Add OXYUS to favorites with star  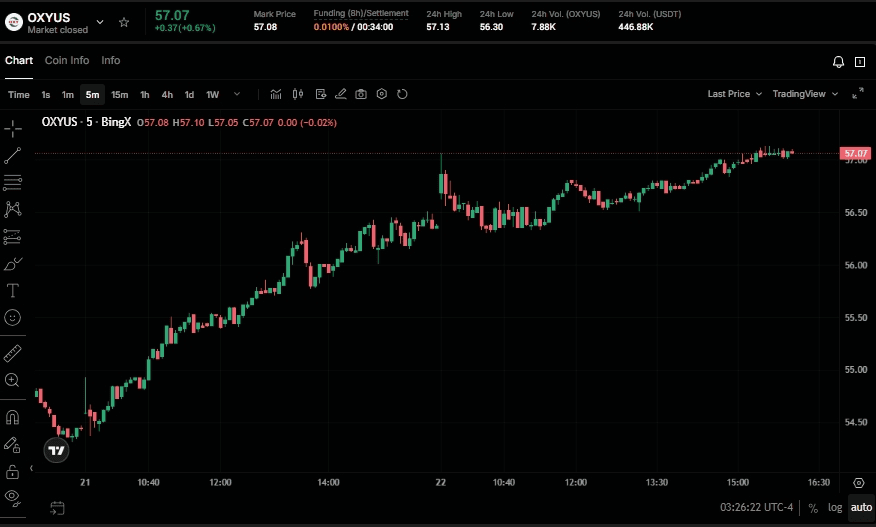(124, 22)
